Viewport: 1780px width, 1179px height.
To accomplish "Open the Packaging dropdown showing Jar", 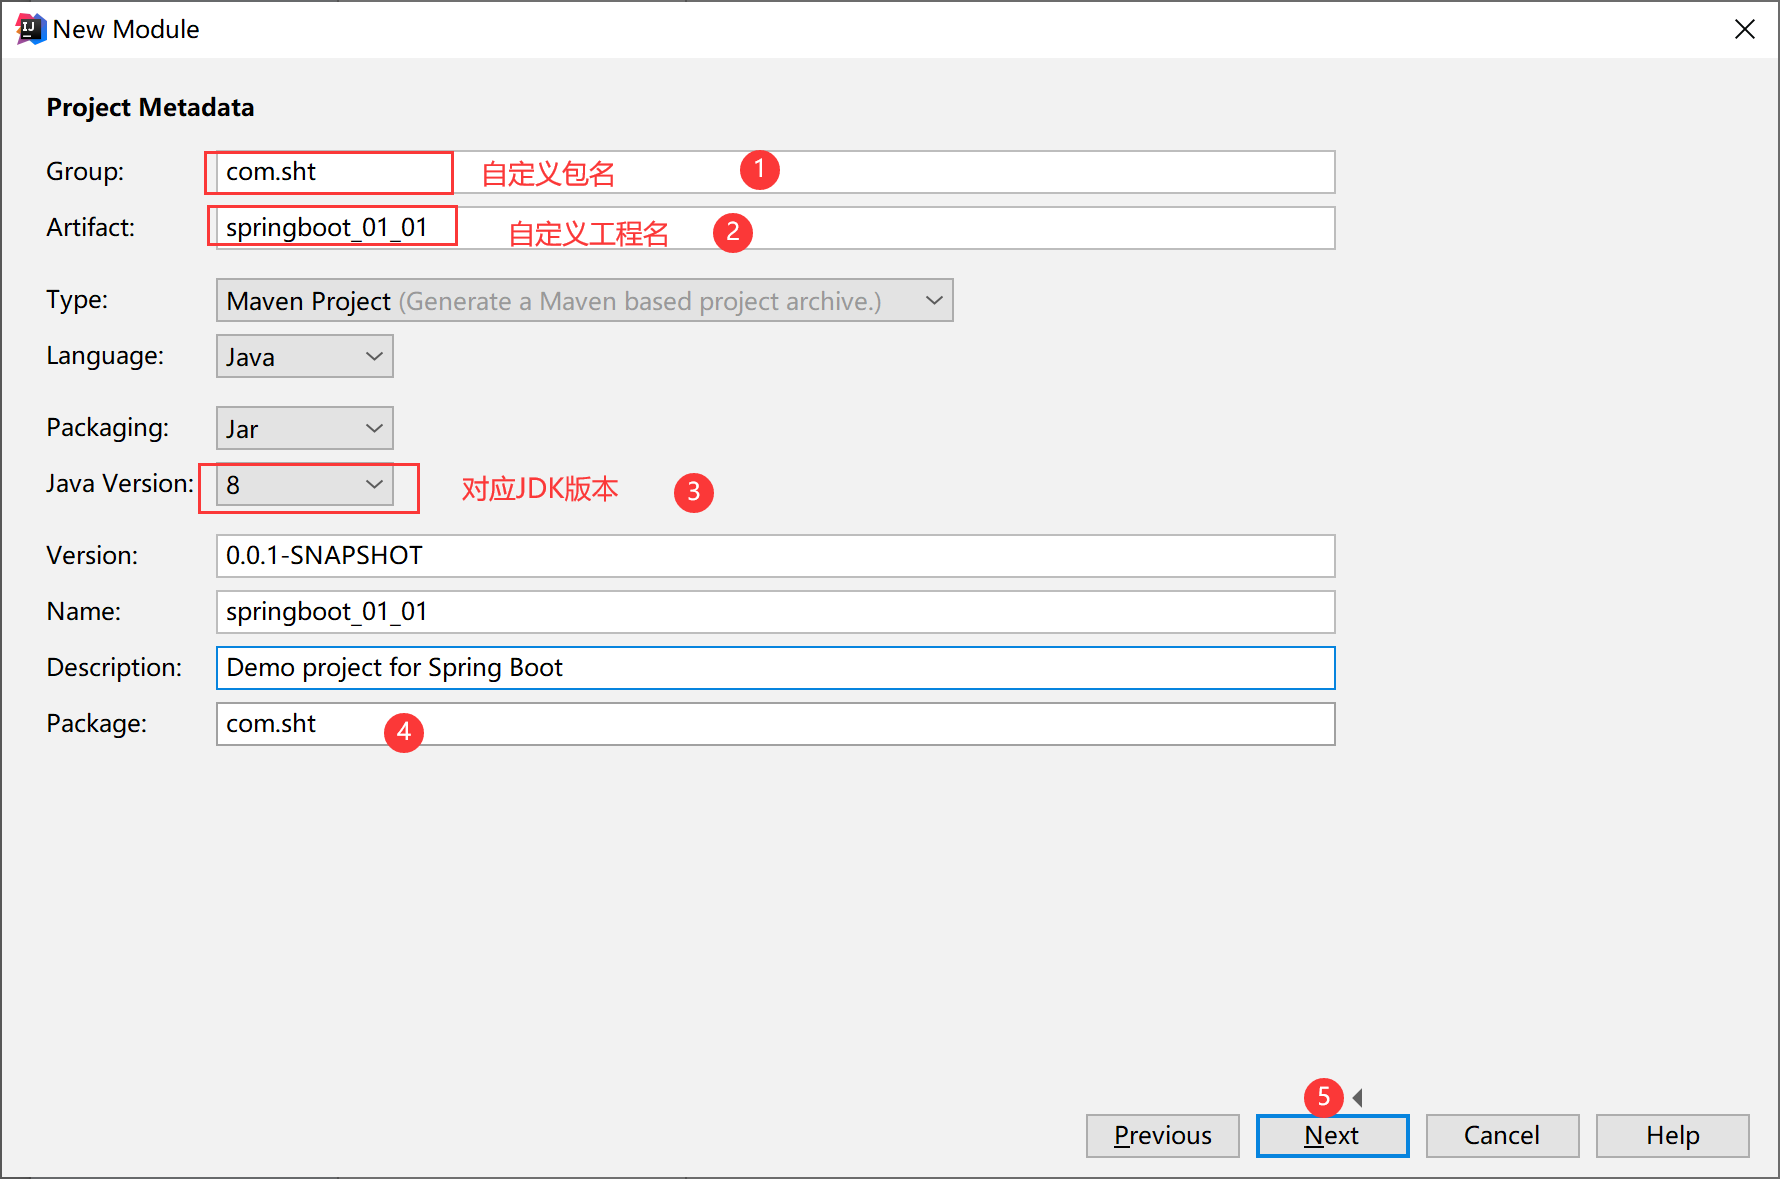I will point(304,428).
